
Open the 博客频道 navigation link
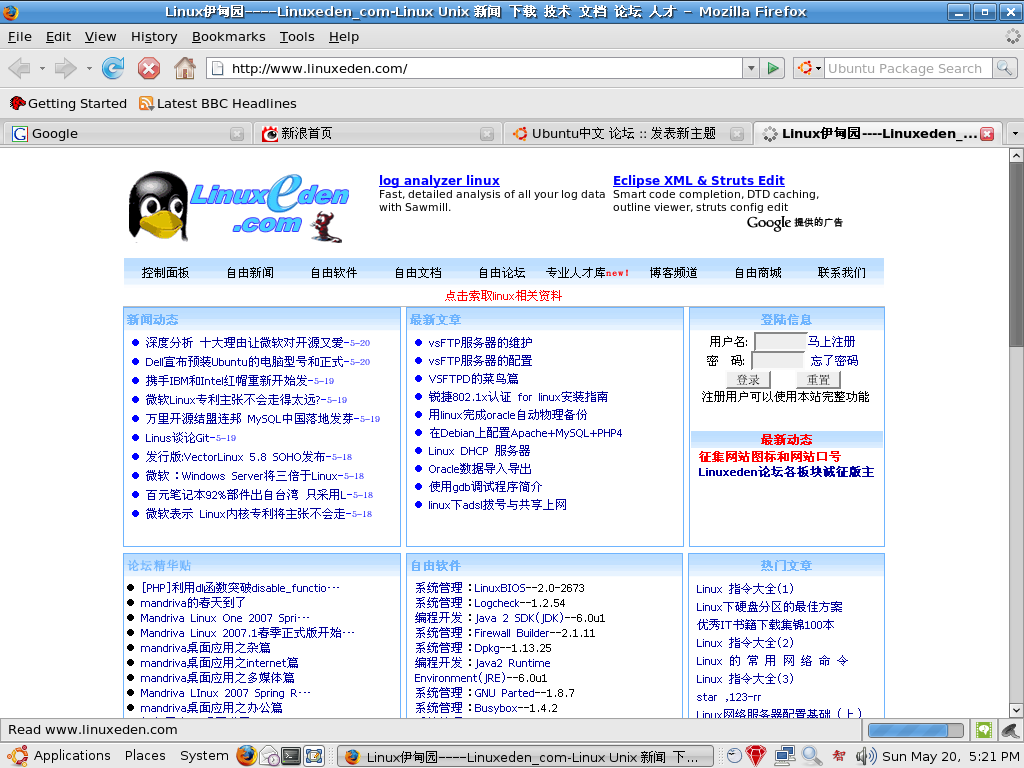673,273
